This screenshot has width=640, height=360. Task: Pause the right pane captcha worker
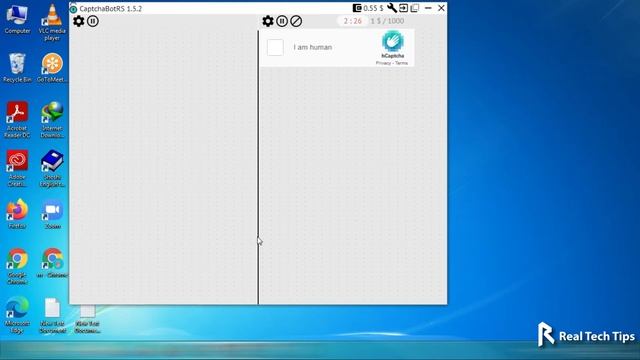[x=282, y=21]
